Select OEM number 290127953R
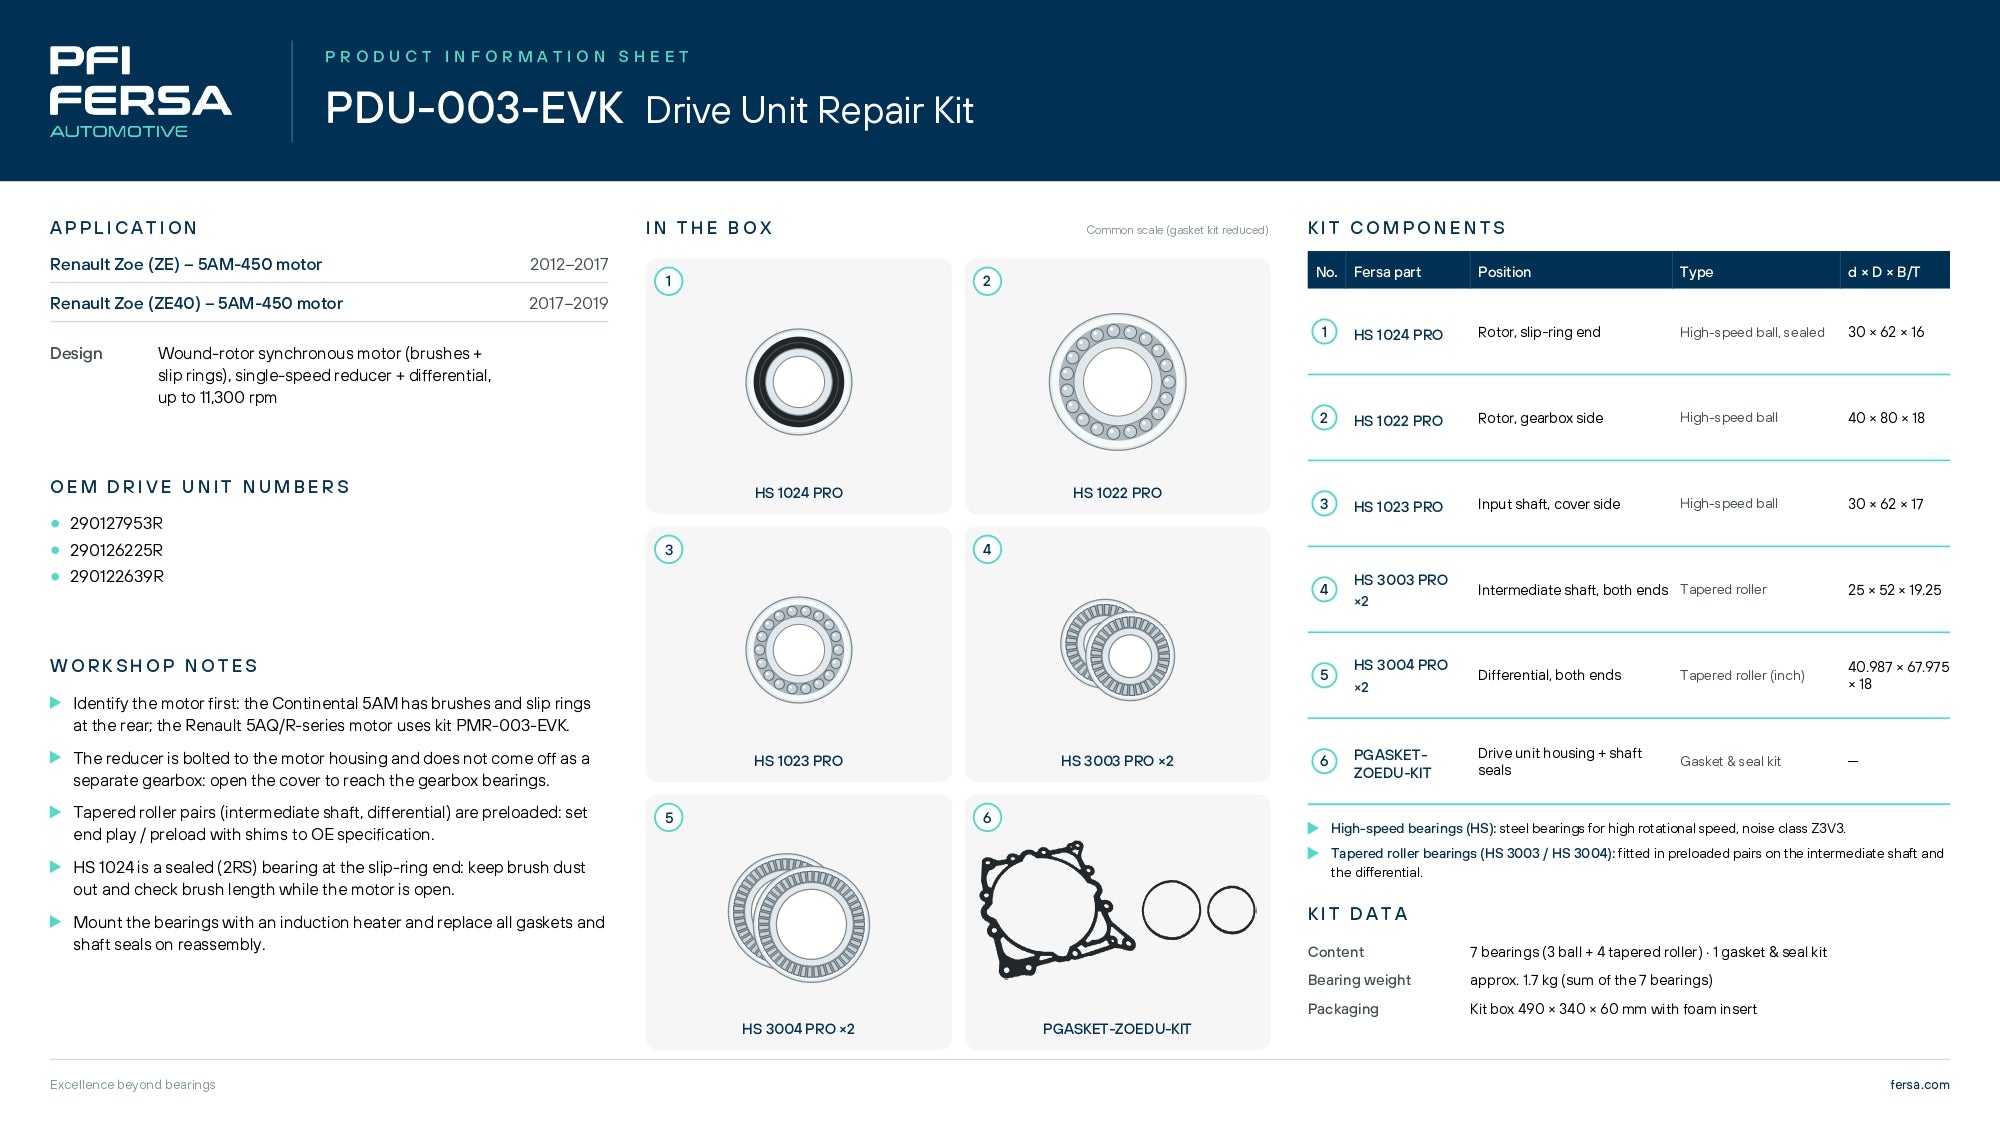The height and width of the screenshot is (1125, 2000). (x=116, y=523)
